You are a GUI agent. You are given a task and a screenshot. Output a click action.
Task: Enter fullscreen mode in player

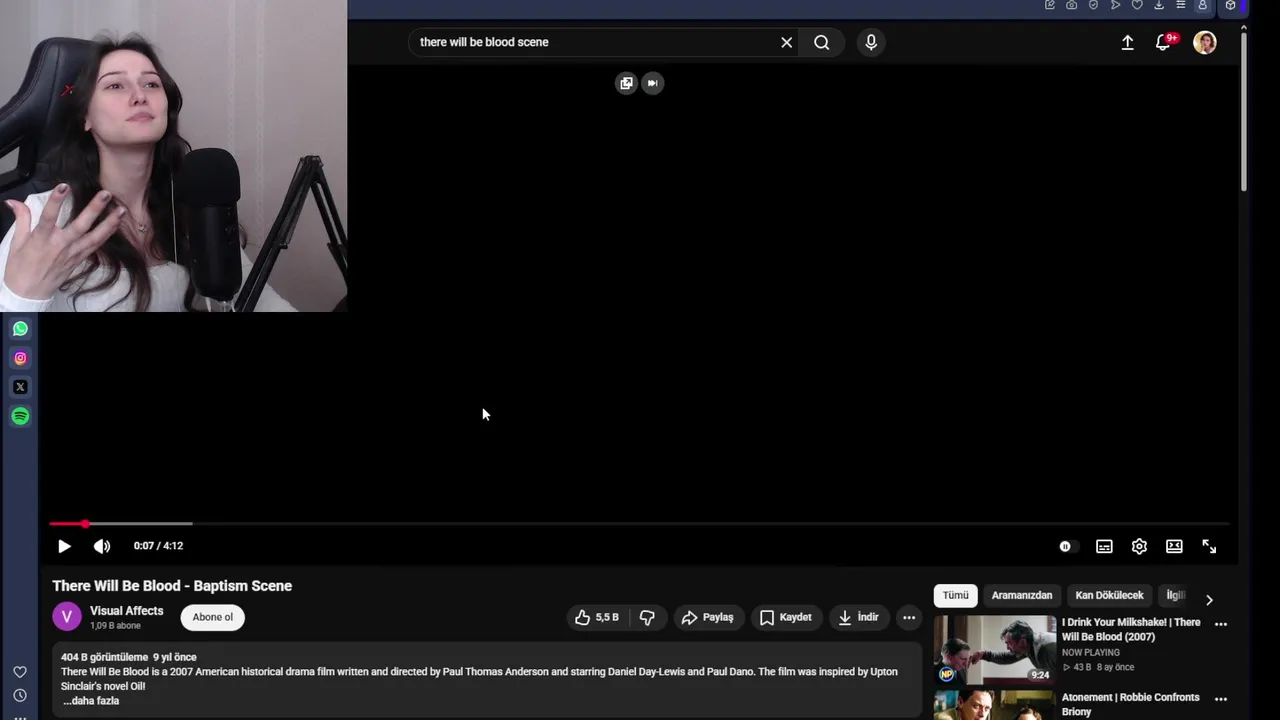[x=1209, y=546]
